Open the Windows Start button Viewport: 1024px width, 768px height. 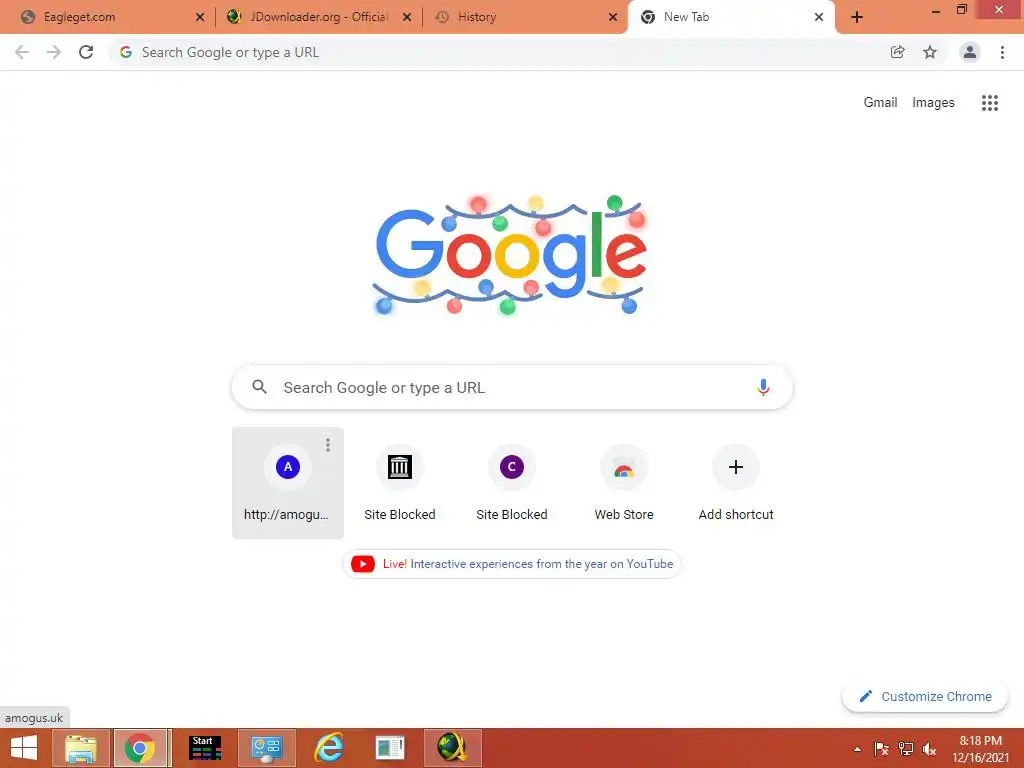coord(24,748)
